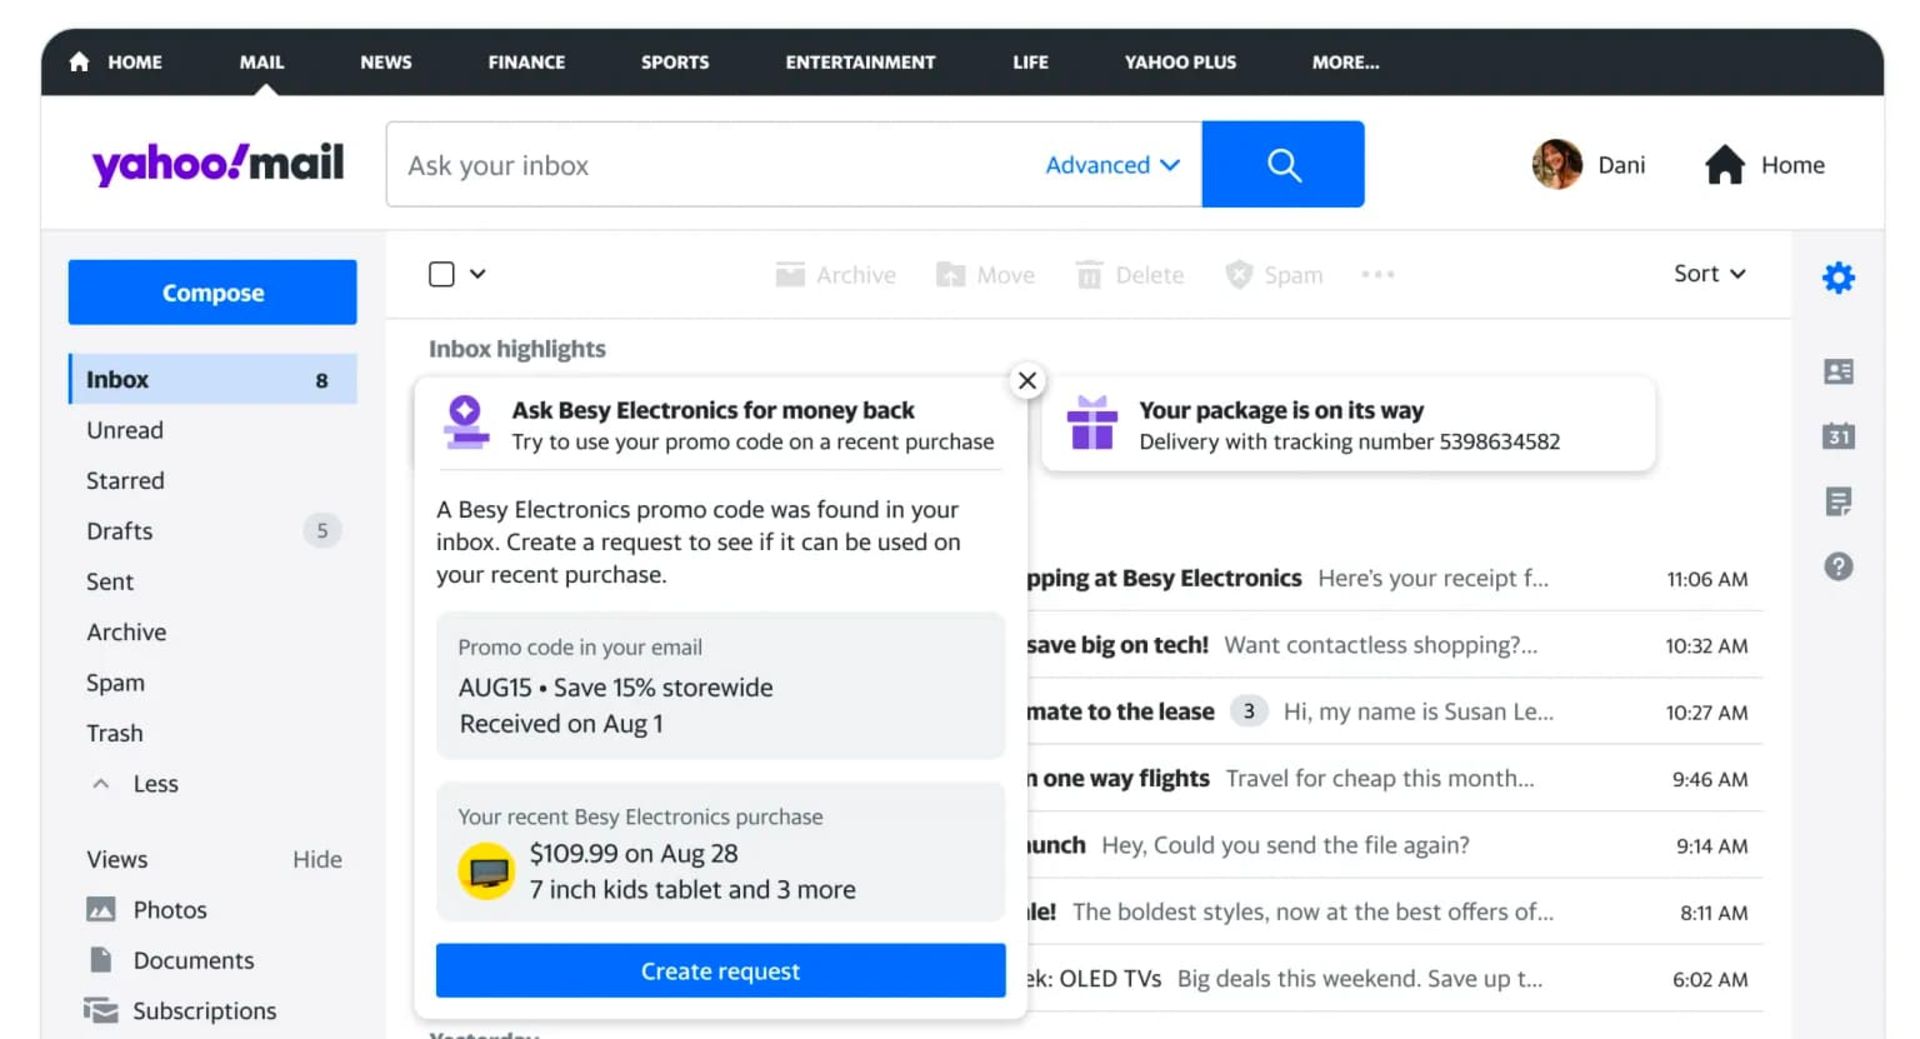Open the Help question mark icon
Viewport: 1920px width, 1039px height.
tap(1840, 567)
